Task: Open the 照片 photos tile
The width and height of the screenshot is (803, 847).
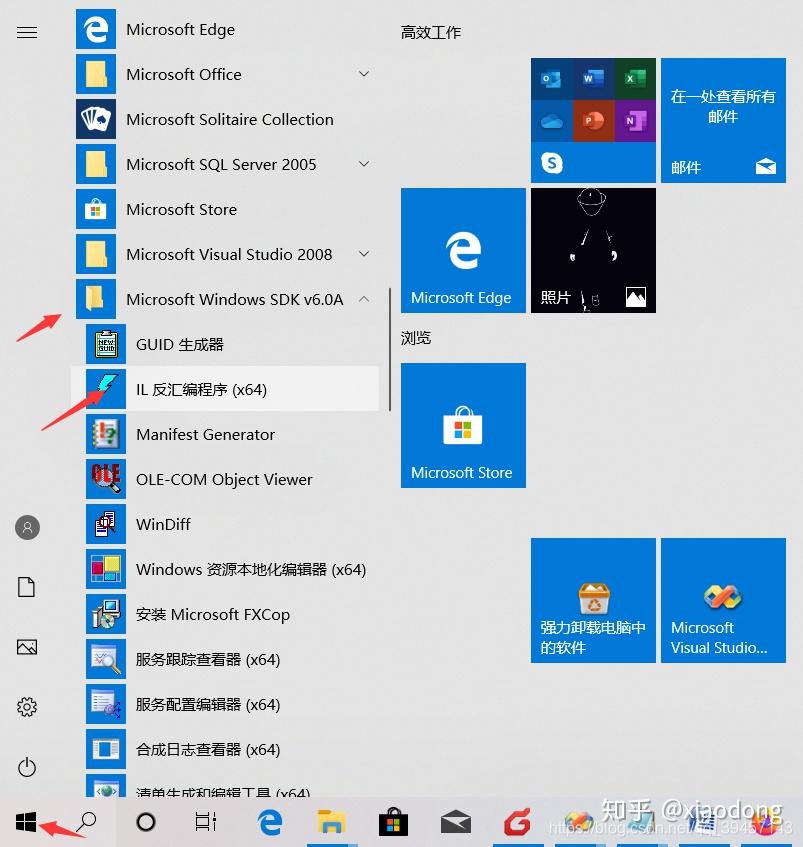Action: tap(593, 250)
